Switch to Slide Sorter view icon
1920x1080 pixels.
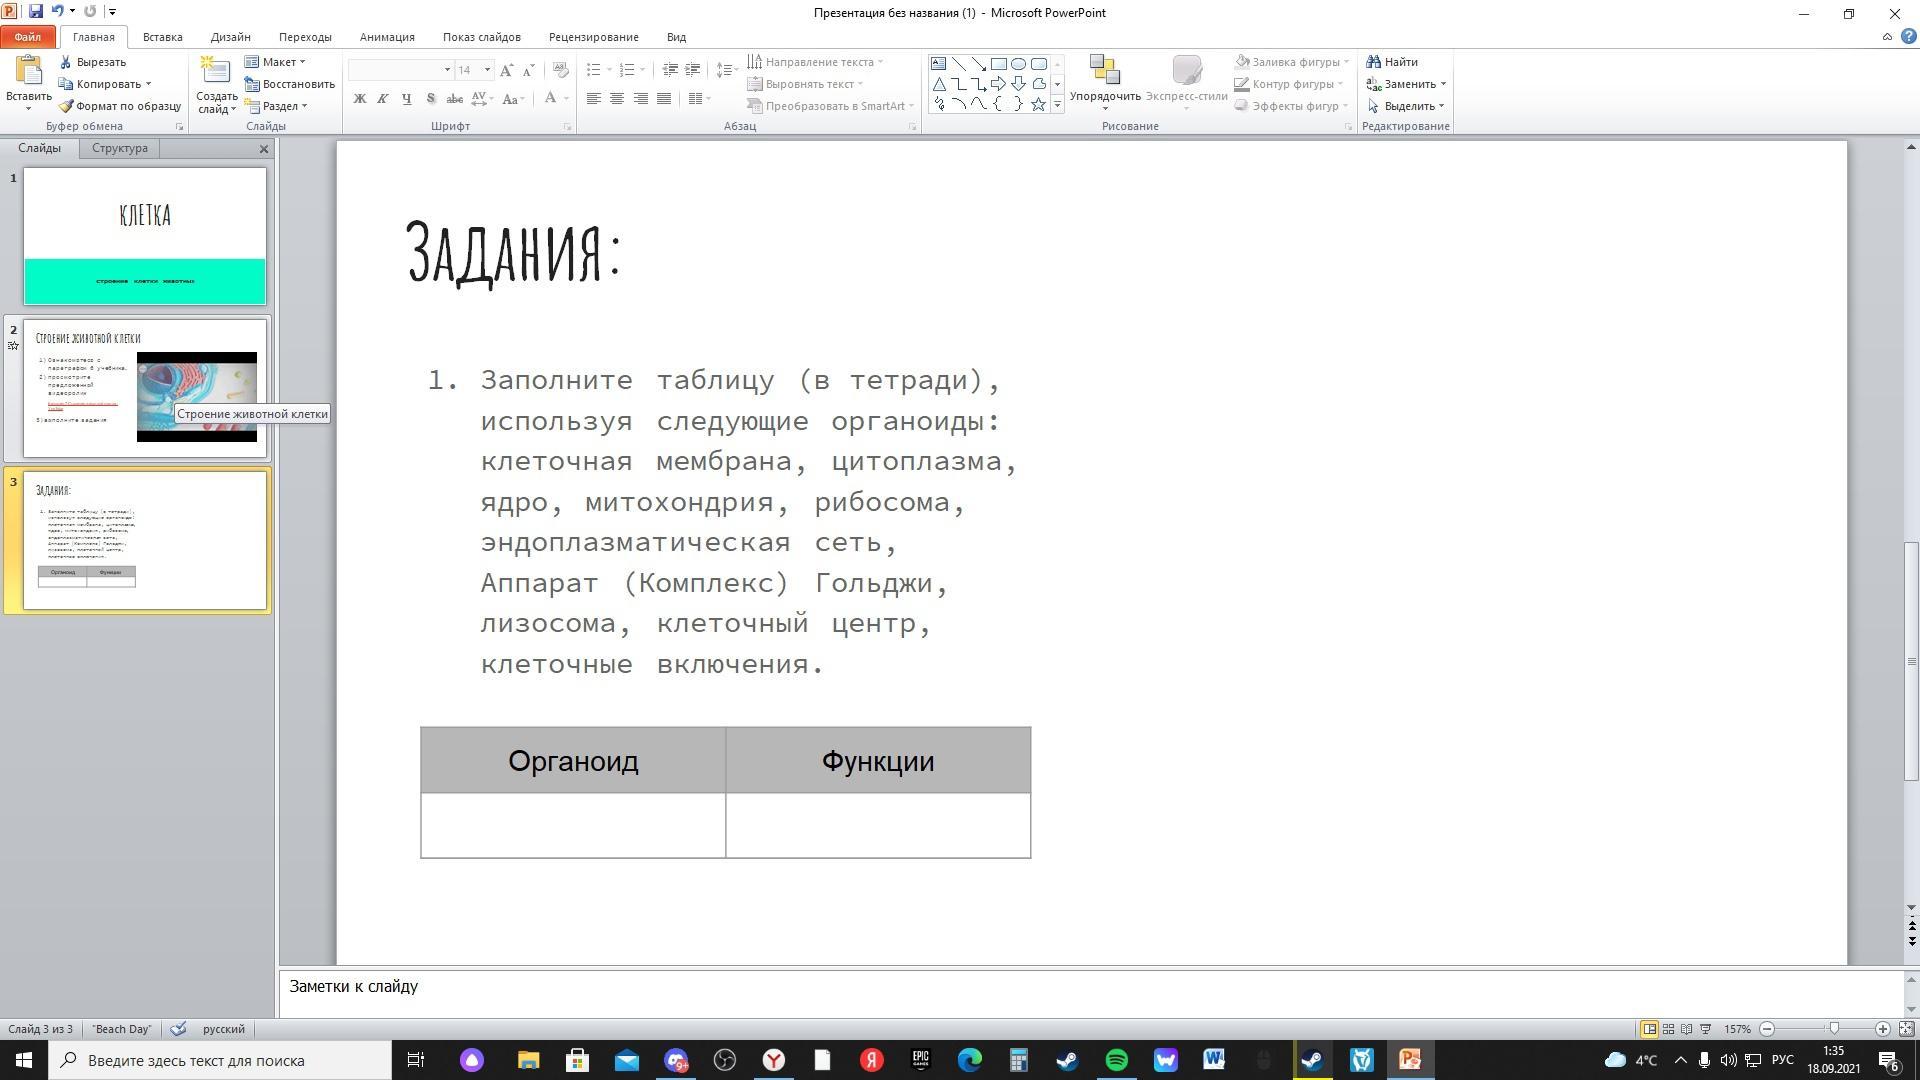coord(1668,1029)
